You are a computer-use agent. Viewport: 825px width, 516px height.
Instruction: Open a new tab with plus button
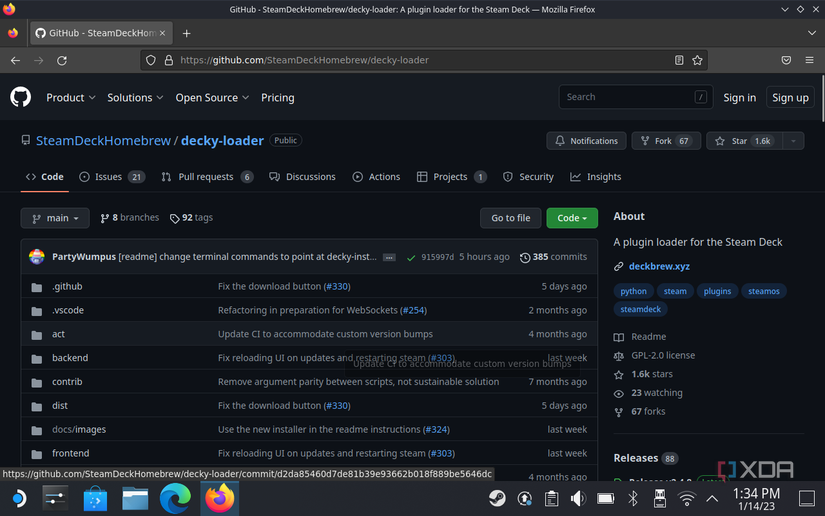186,33
